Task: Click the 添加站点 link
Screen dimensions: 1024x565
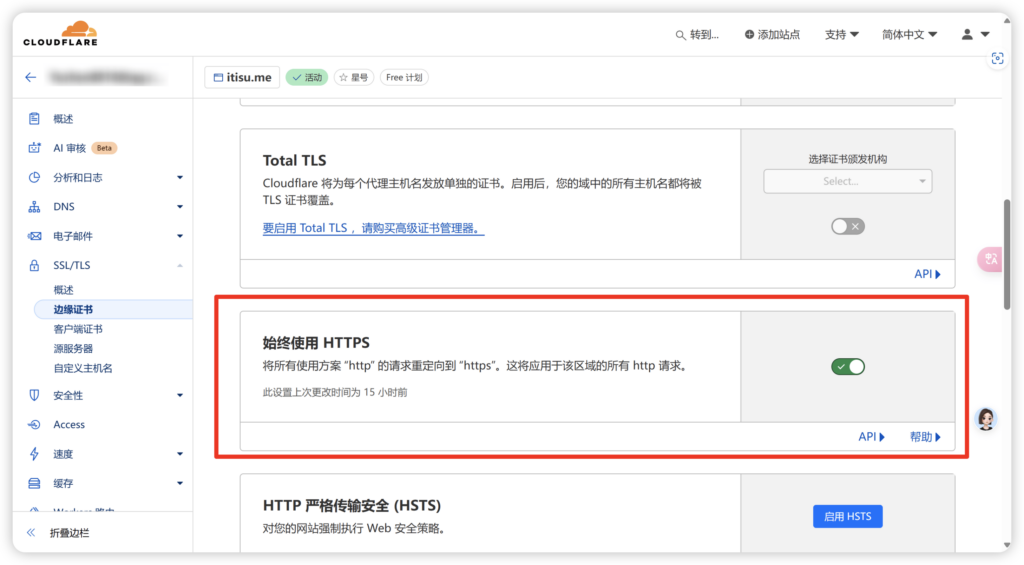Action: (x=772, y=35)
